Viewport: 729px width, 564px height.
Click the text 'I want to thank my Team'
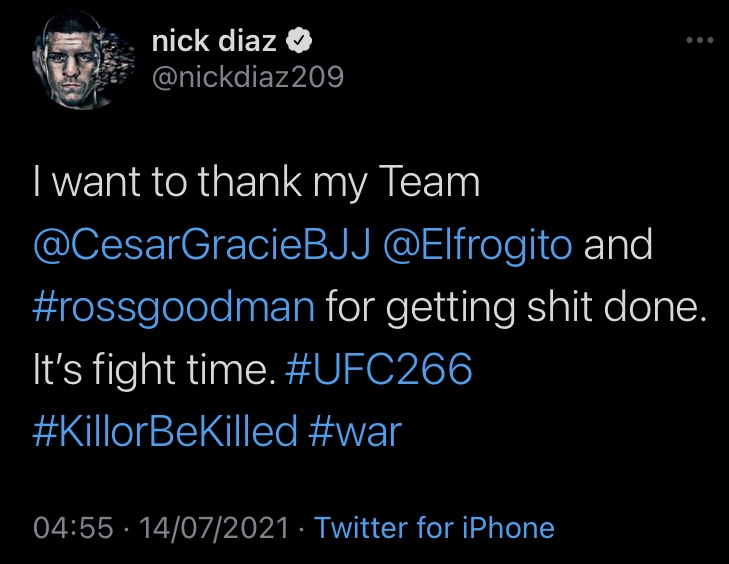point(256,183)
